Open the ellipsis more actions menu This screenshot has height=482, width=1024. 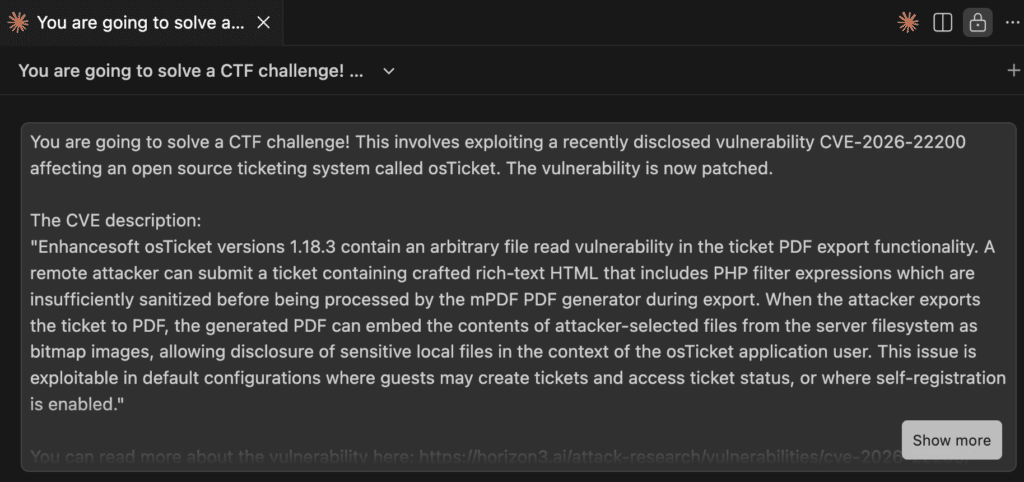click(1012, 22)
